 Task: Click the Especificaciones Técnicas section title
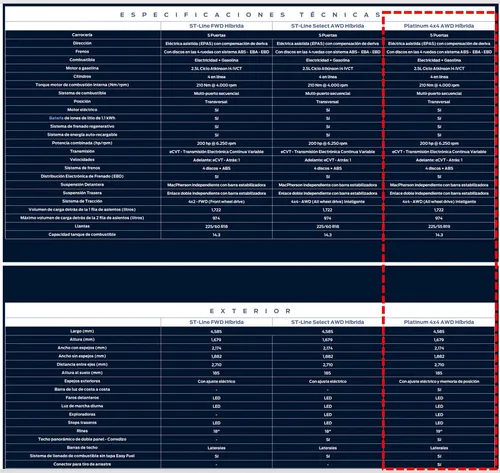pyautogui.click(x=250, y=15)
